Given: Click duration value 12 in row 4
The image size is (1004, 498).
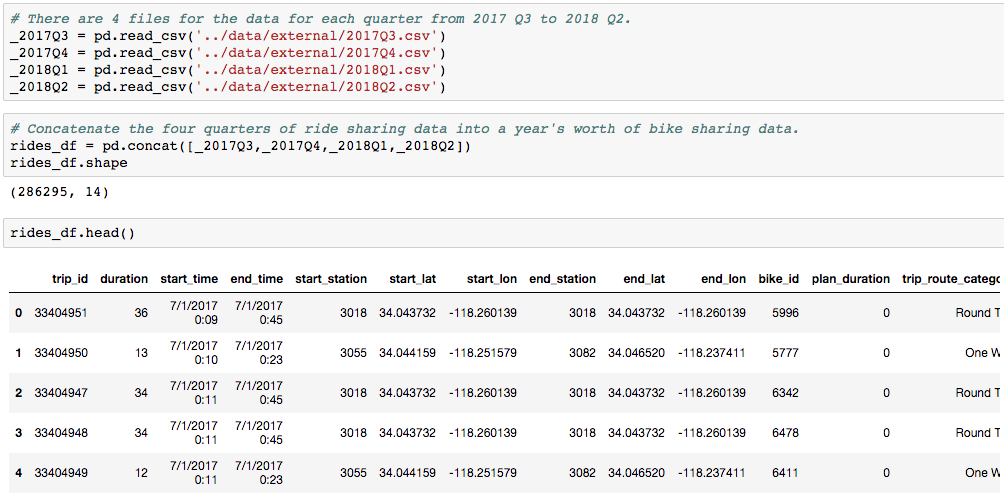Looking at the screenshot, I should [141, 472].
